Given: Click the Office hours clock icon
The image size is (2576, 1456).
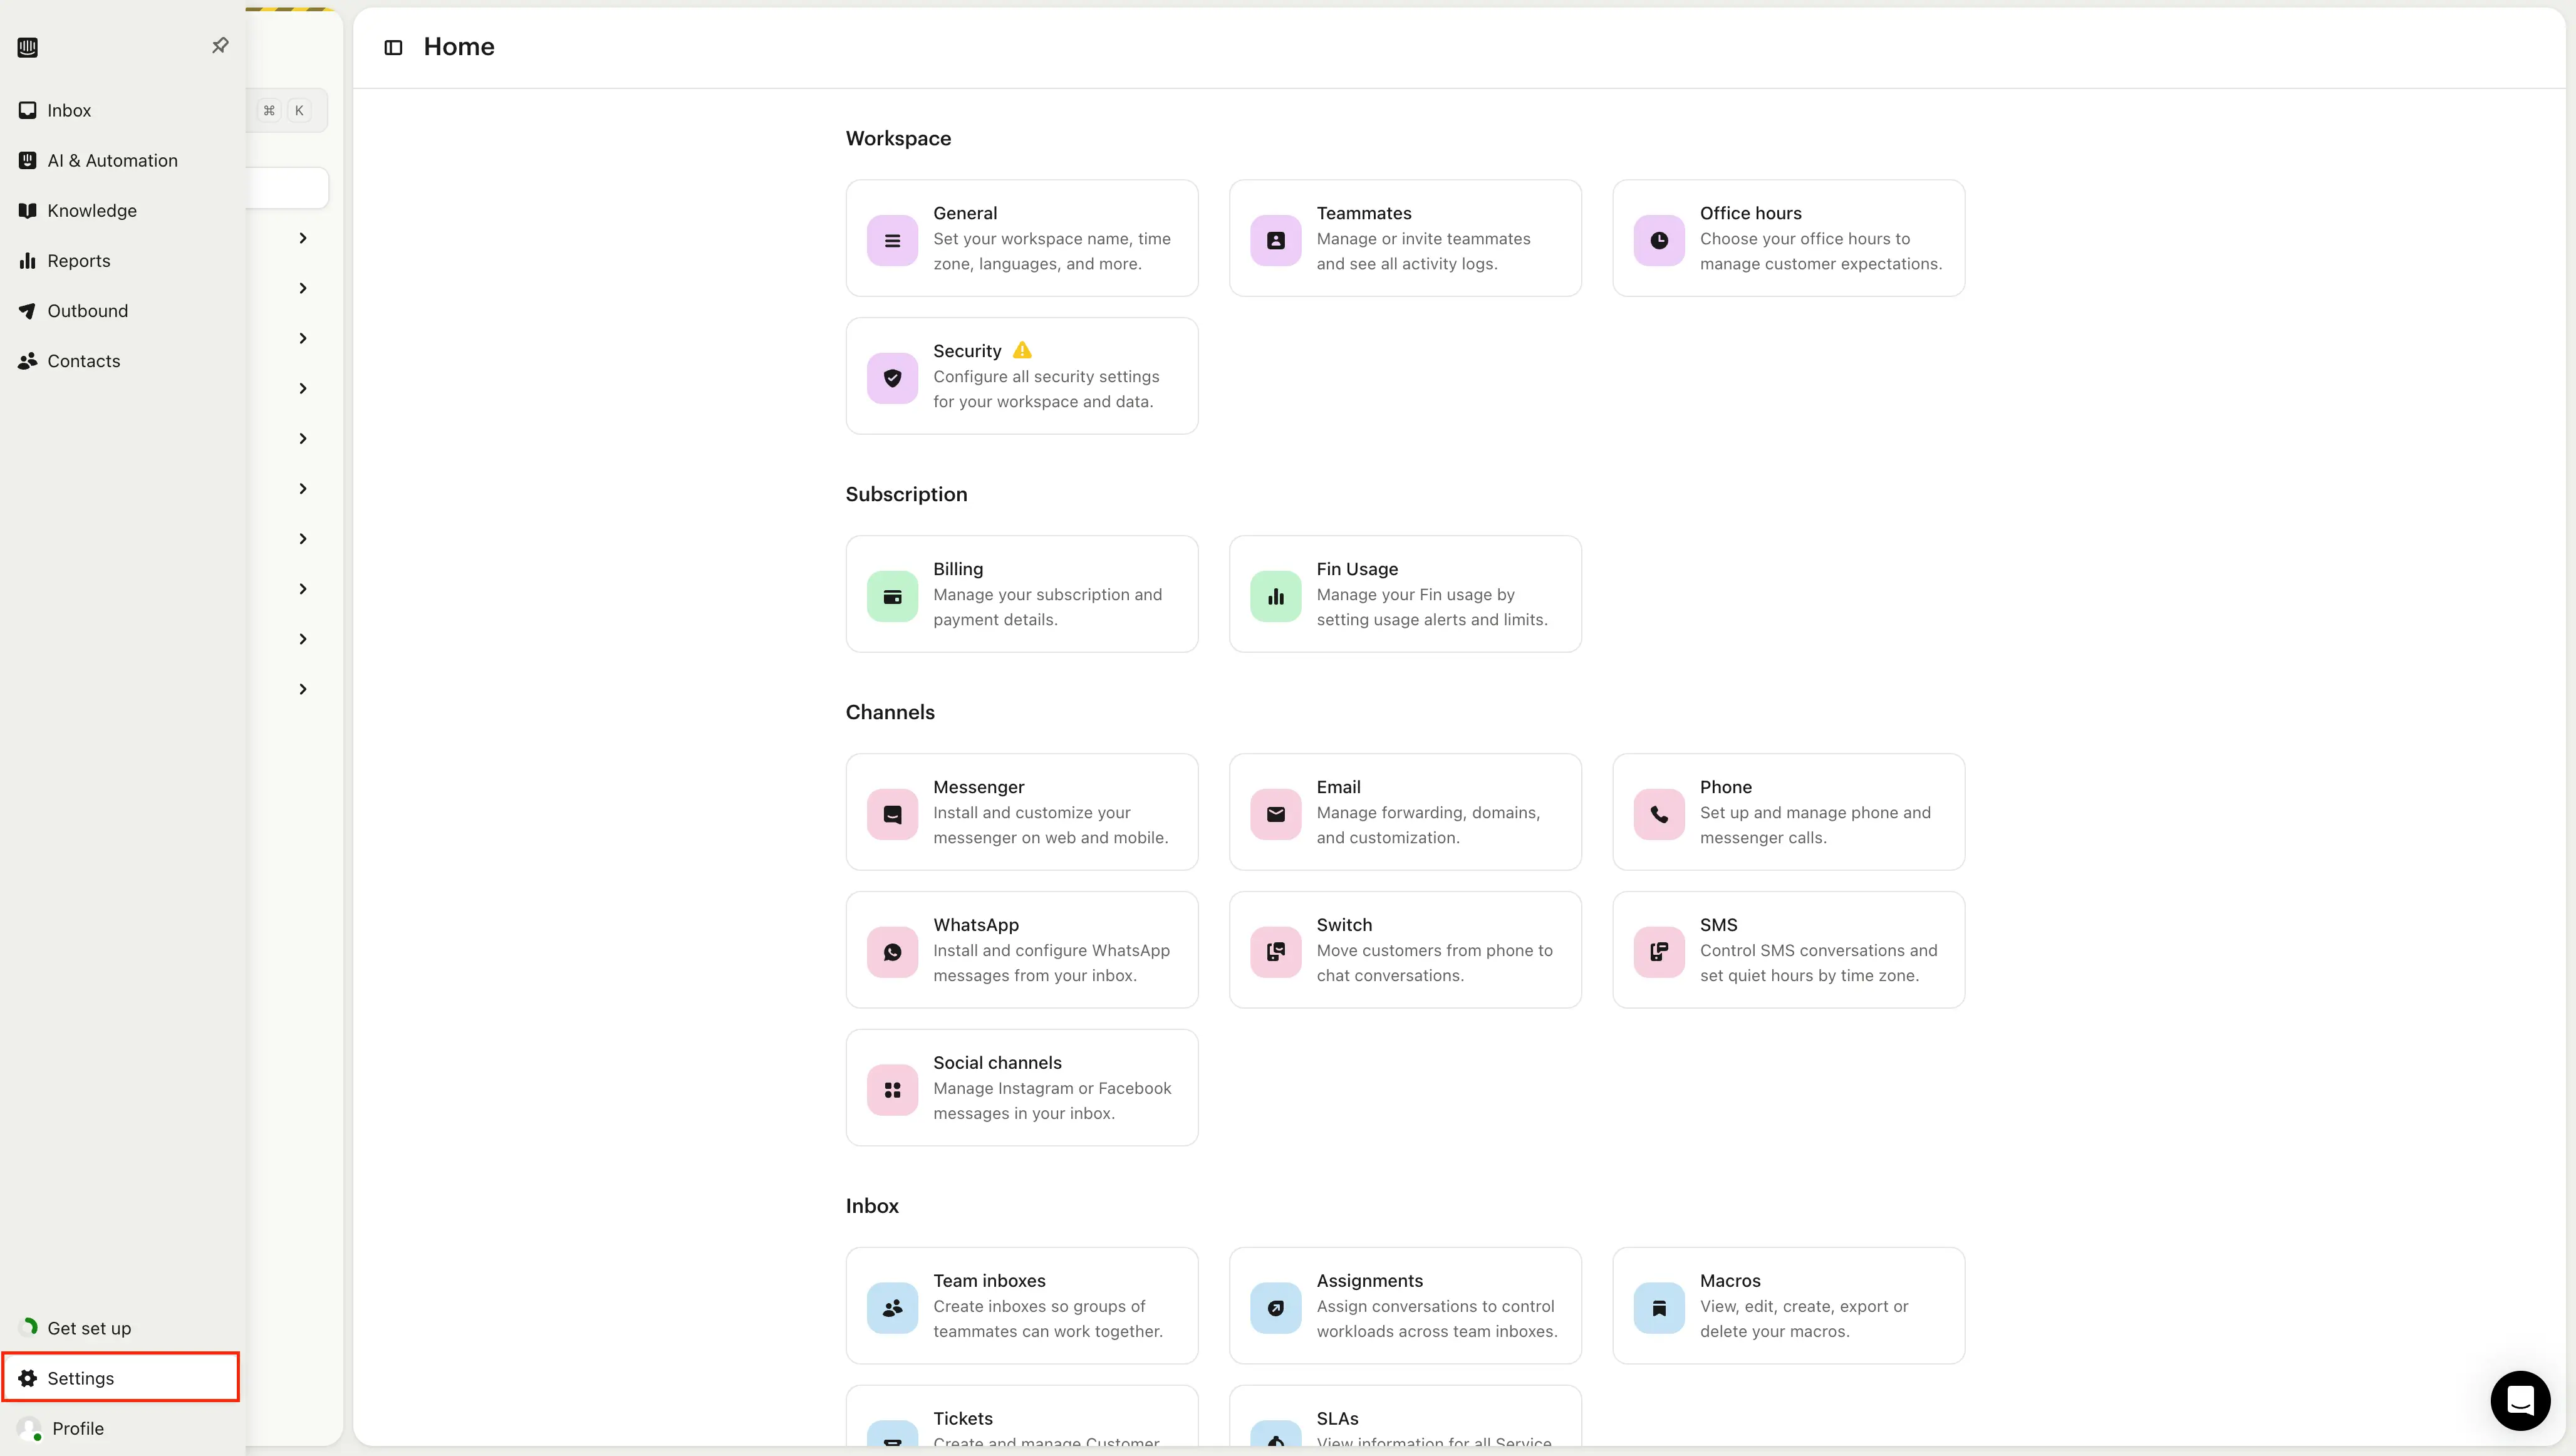Looking at the screenshot, I should click(x=1658, y=240).
